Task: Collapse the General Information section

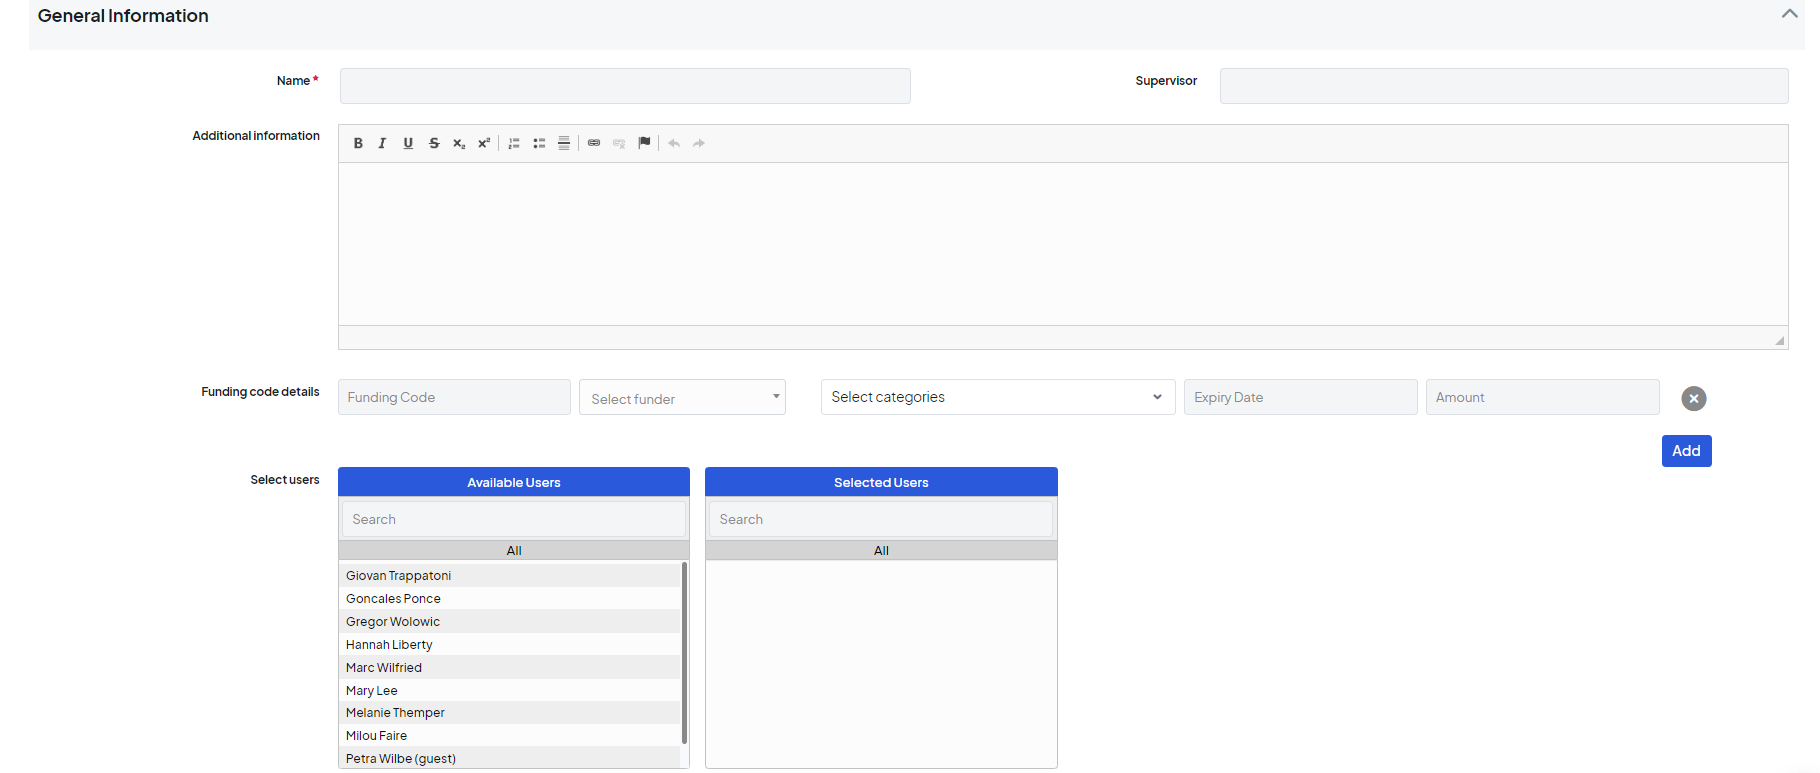Action: 1789,14
